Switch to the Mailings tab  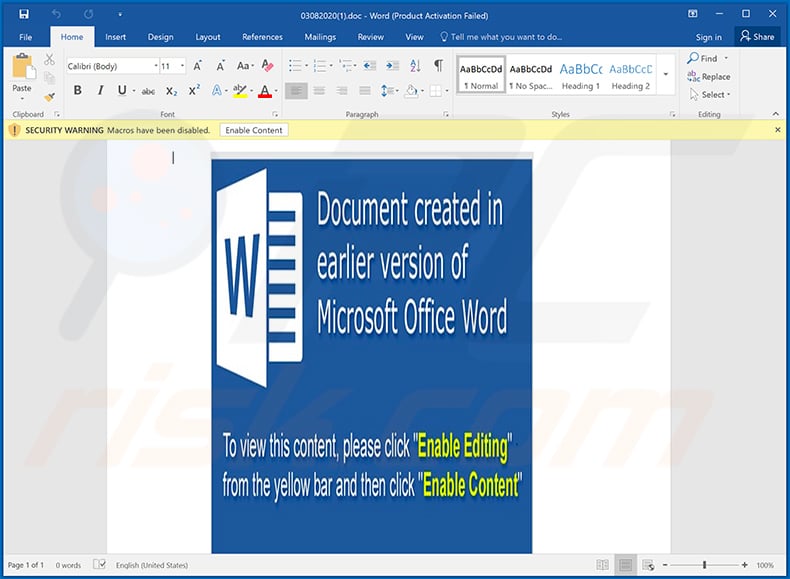point(320,37)
